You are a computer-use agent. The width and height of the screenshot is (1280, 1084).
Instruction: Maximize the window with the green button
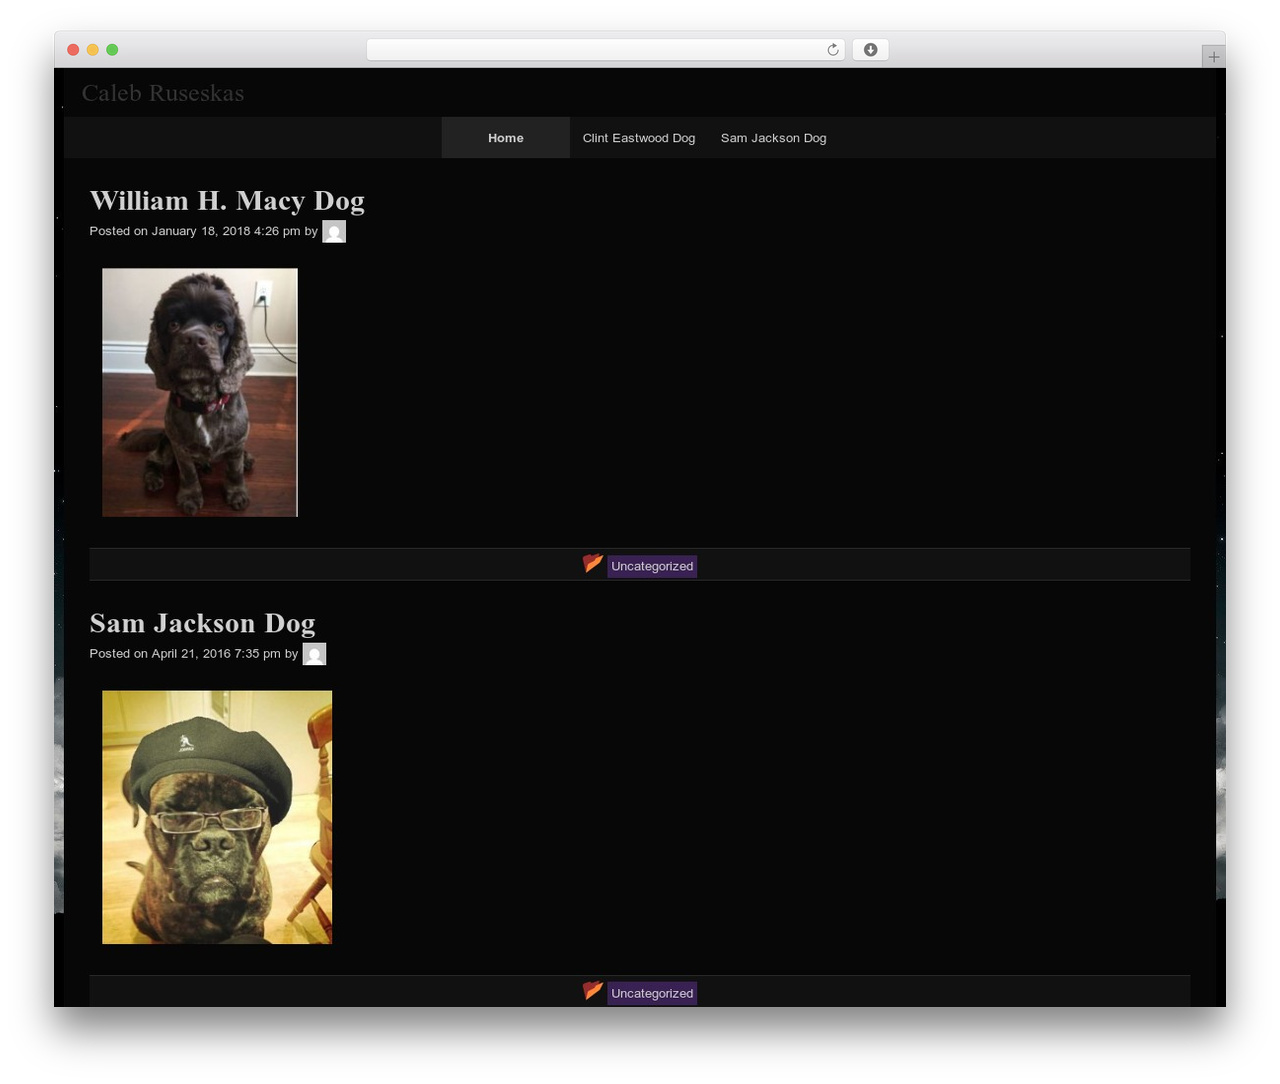[x=112, y=50]
